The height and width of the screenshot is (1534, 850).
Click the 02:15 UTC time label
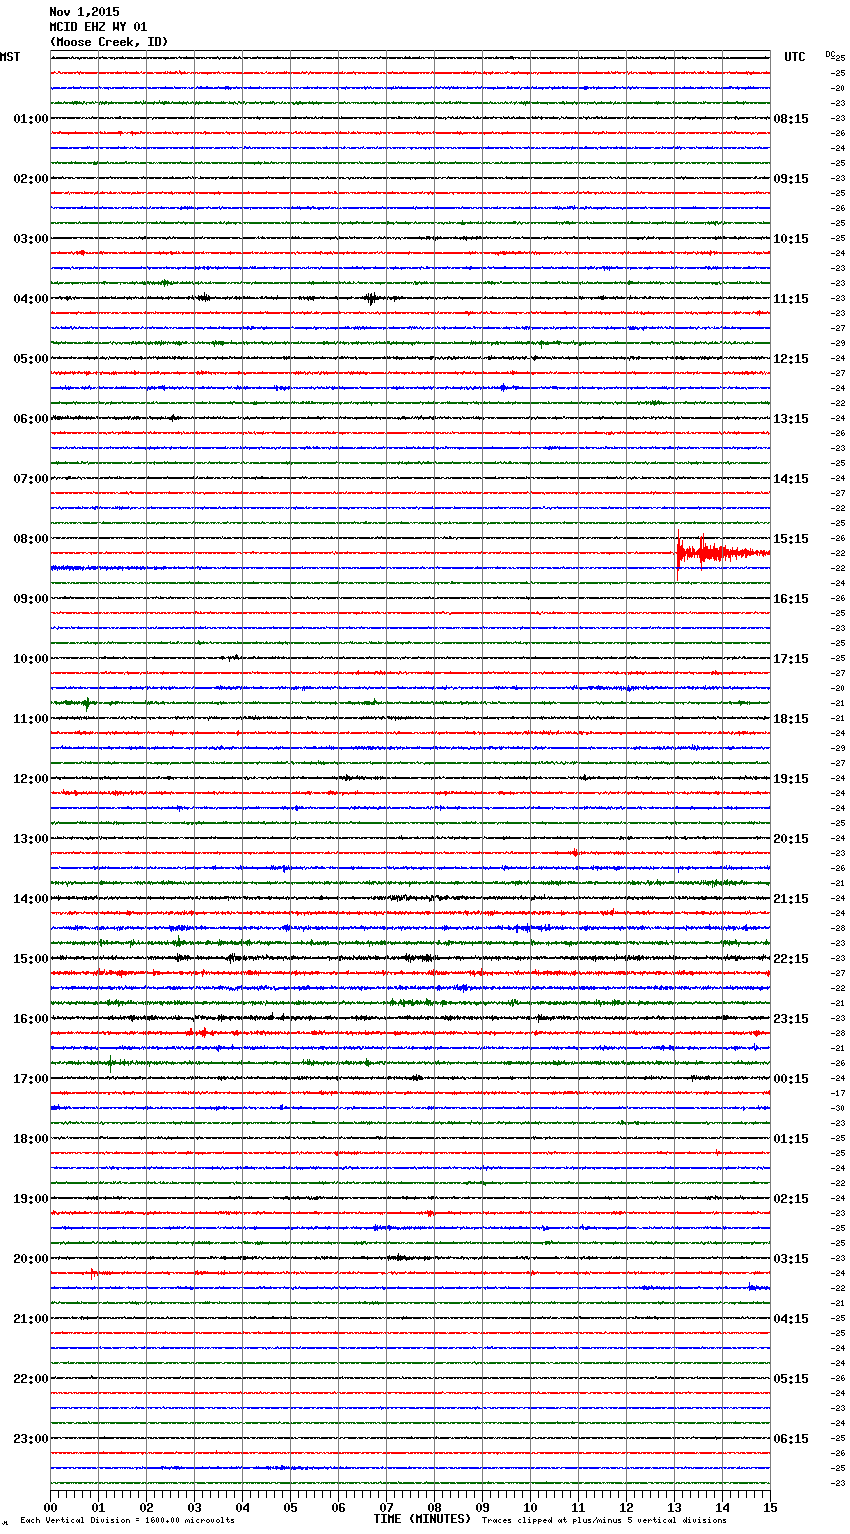(x=791, y=1199)
